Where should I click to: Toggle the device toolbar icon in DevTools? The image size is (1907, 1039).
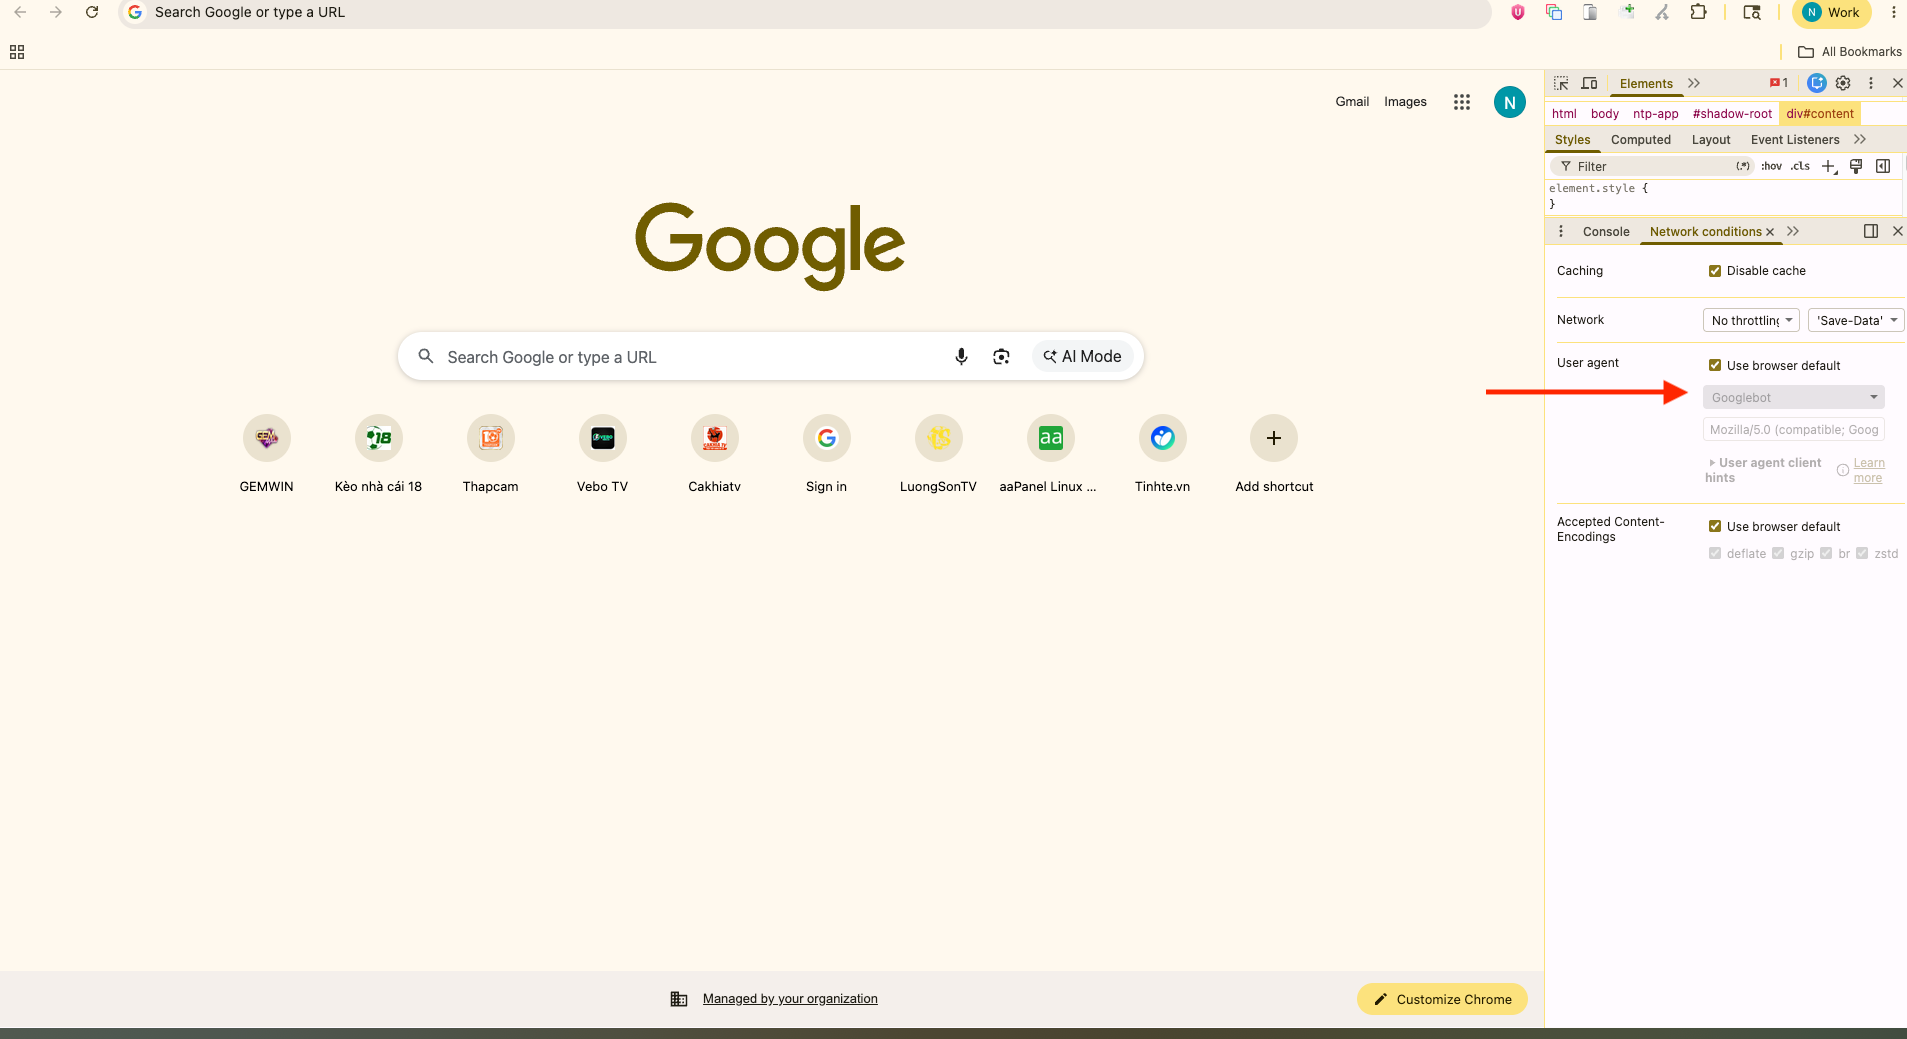[x=1589, y=83]
